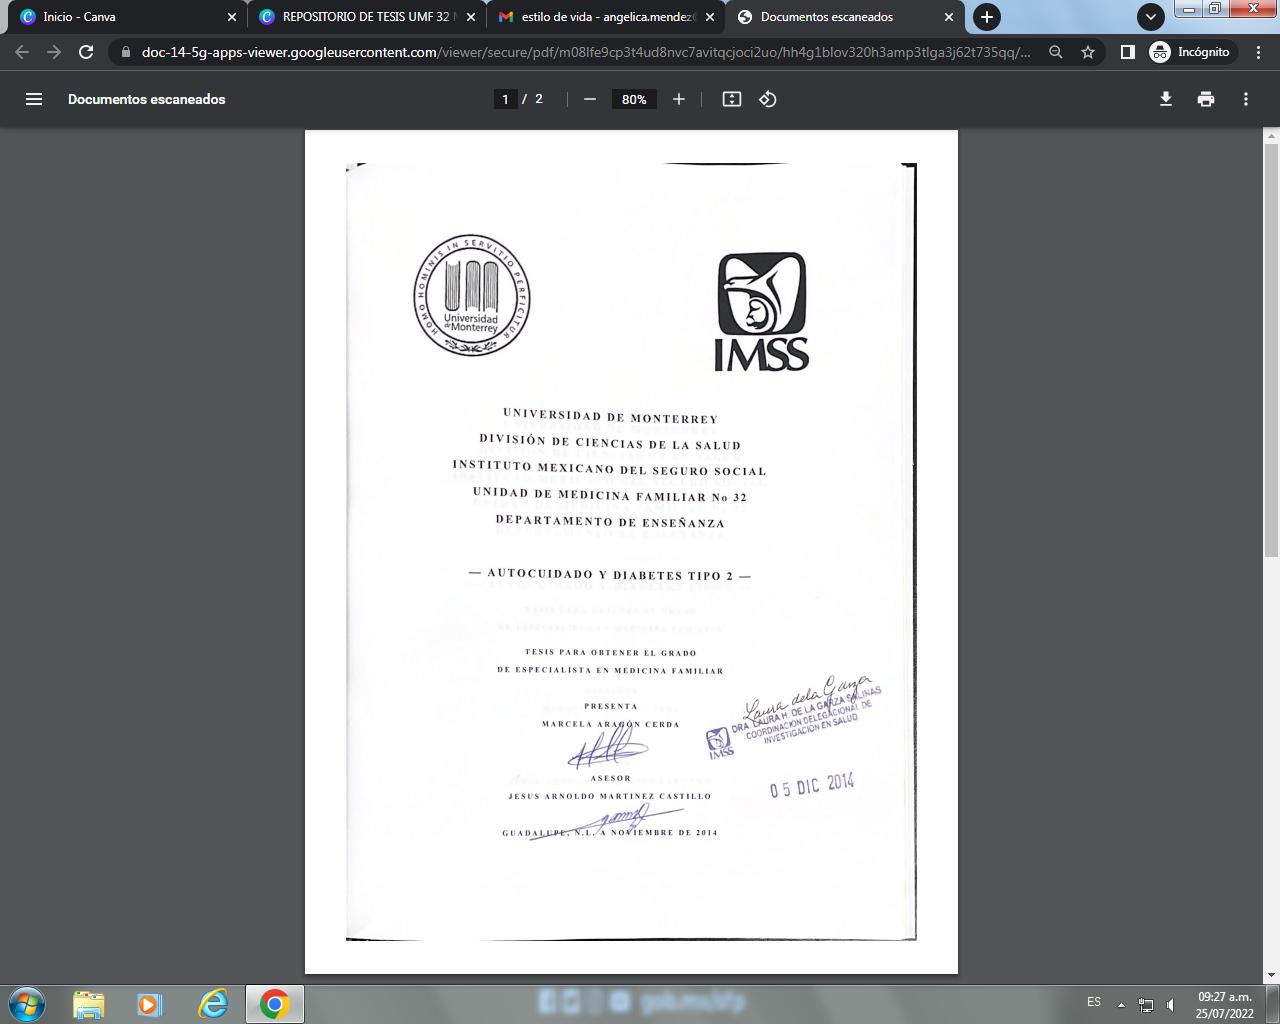Close the Documentos escaneados tab
Viewport: 1280px width, 1024px height.
point(949,17)
